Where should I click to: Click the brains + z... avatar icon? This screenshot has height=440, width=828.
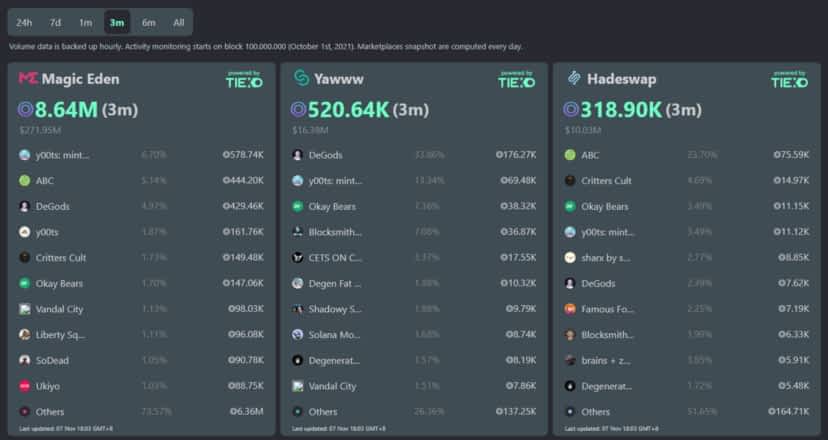point(570,360)
